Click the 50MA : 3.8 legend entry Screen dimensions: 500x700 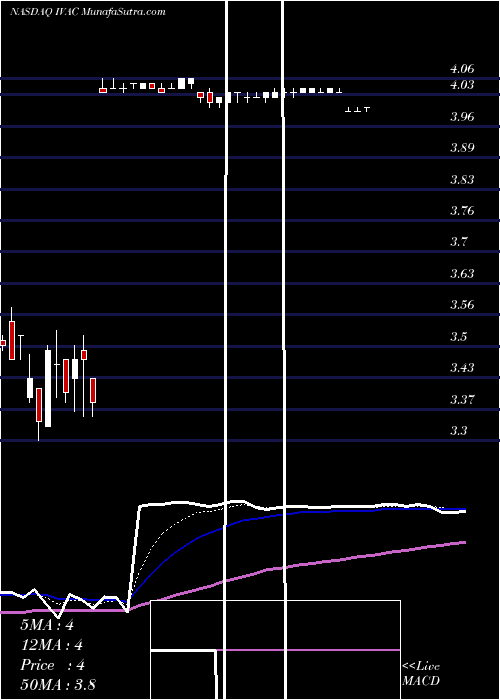point(58,685)
